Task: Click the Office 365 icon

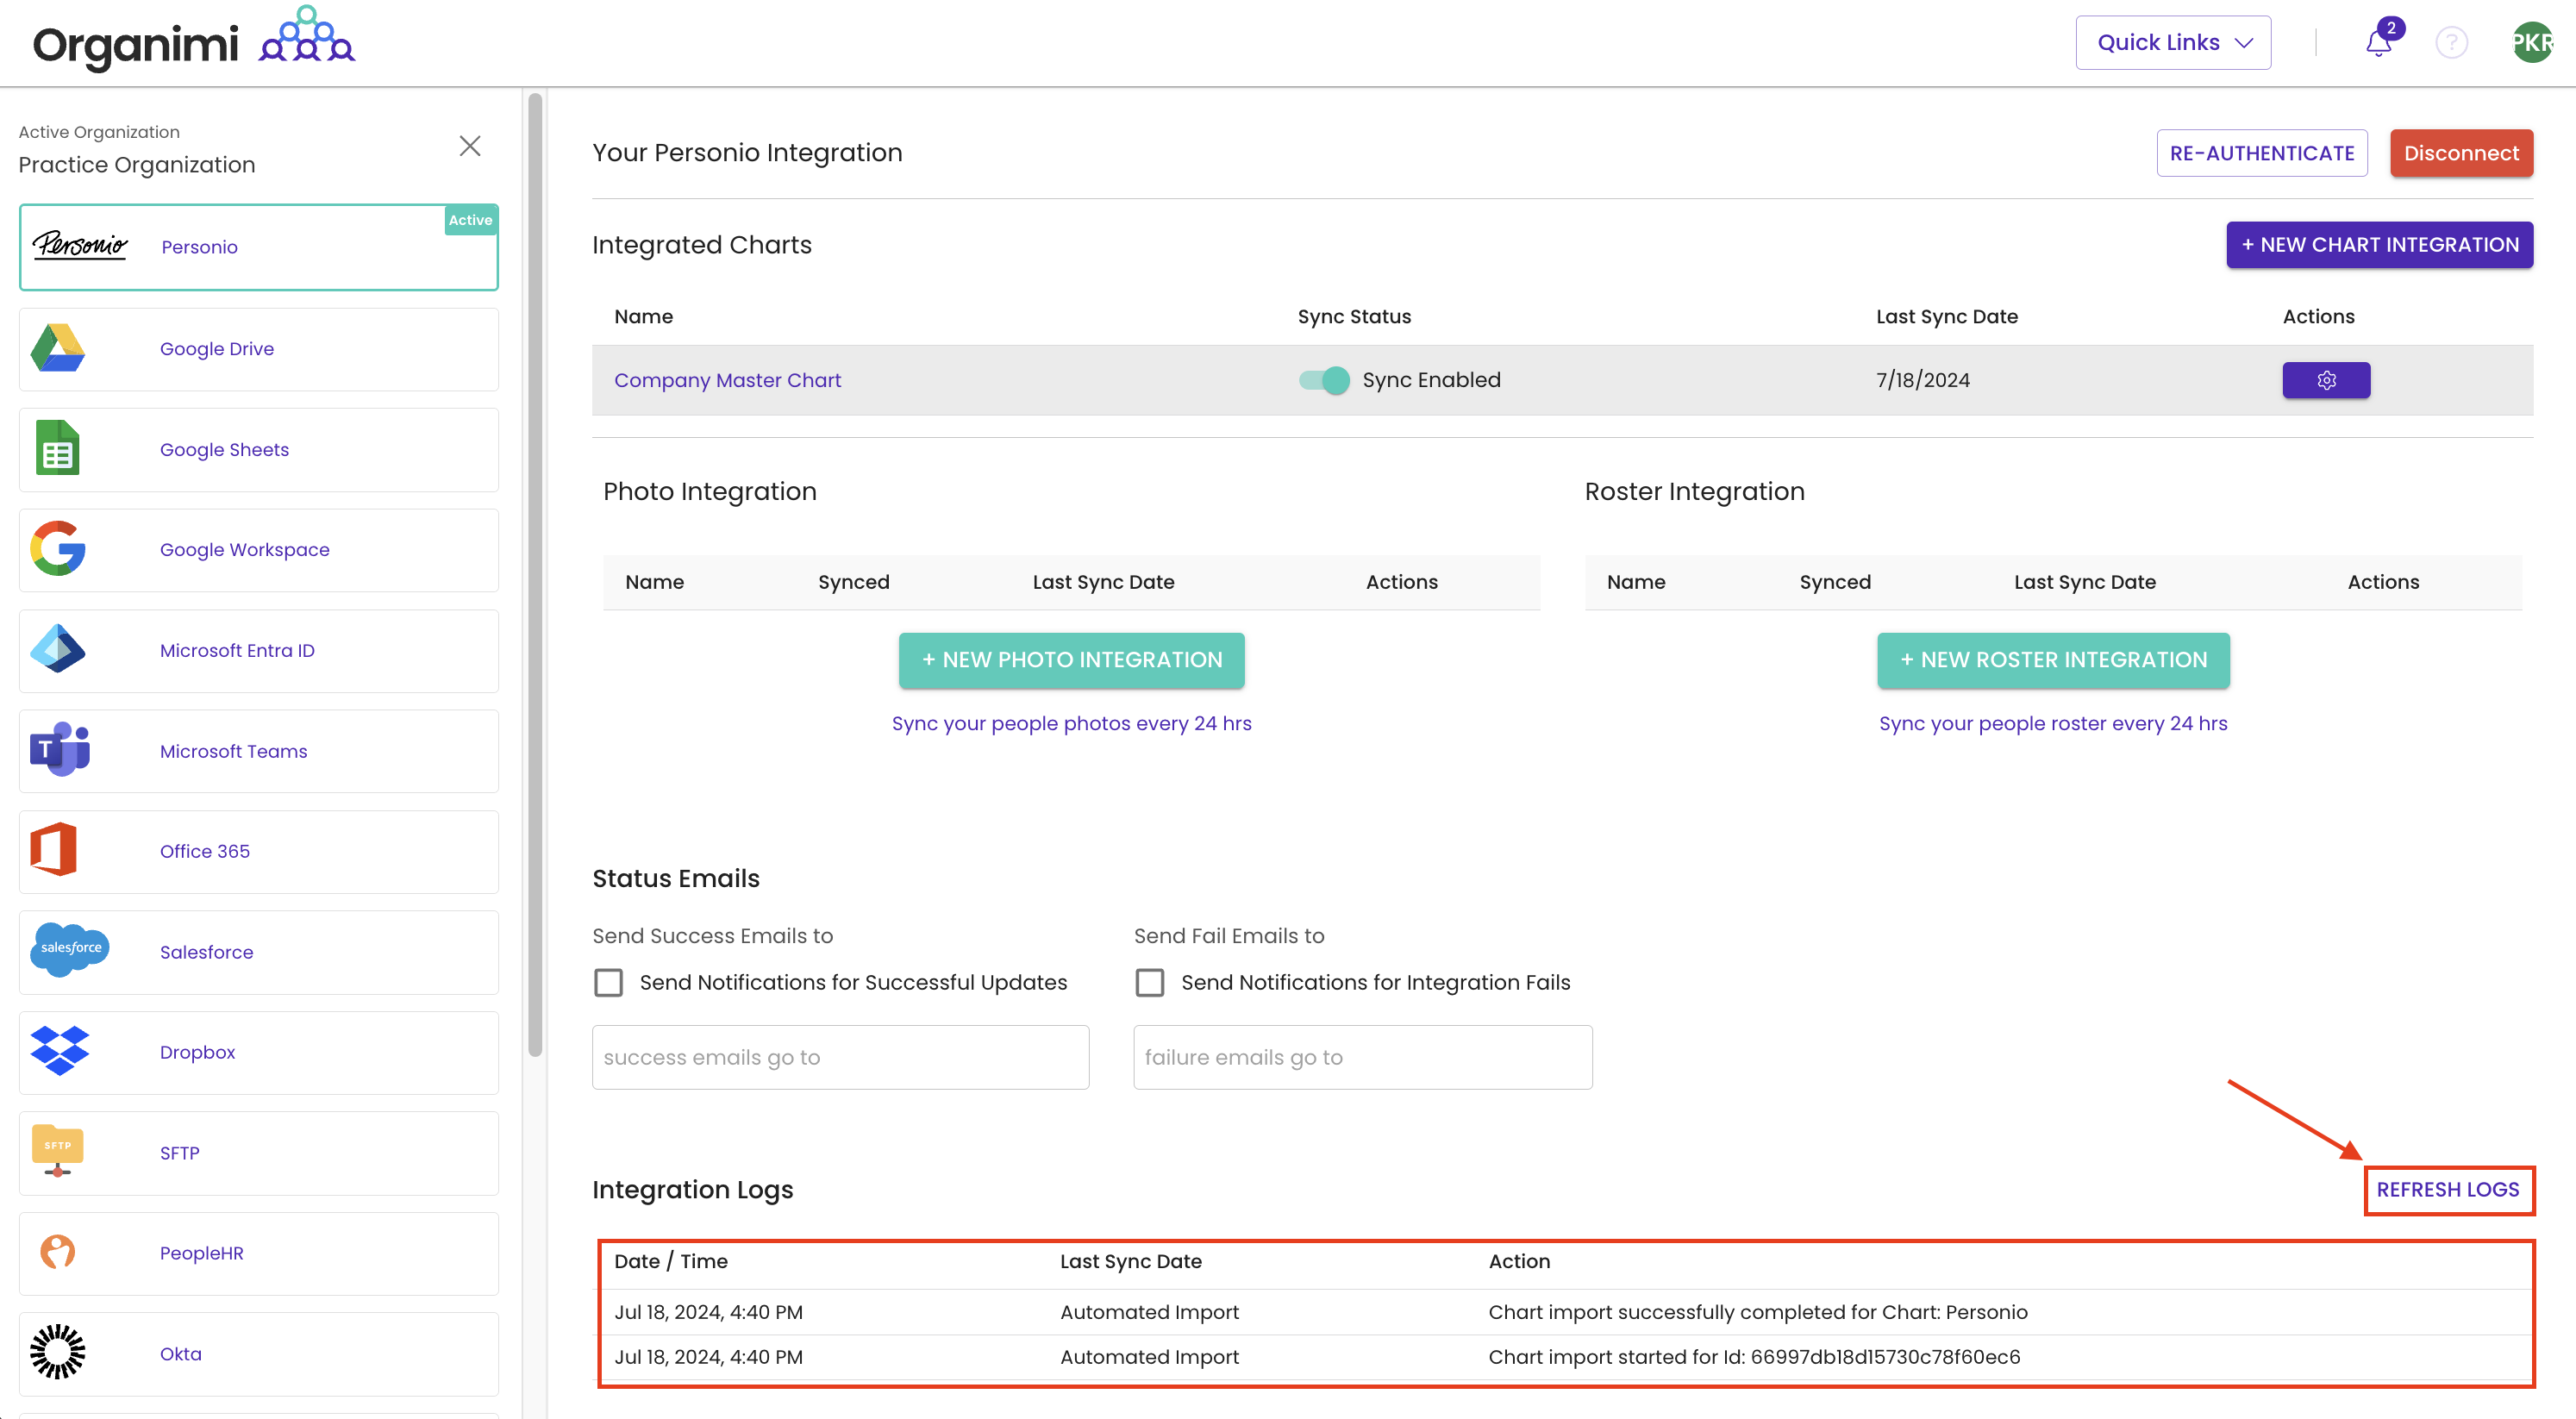Action: tap(54, 850)
